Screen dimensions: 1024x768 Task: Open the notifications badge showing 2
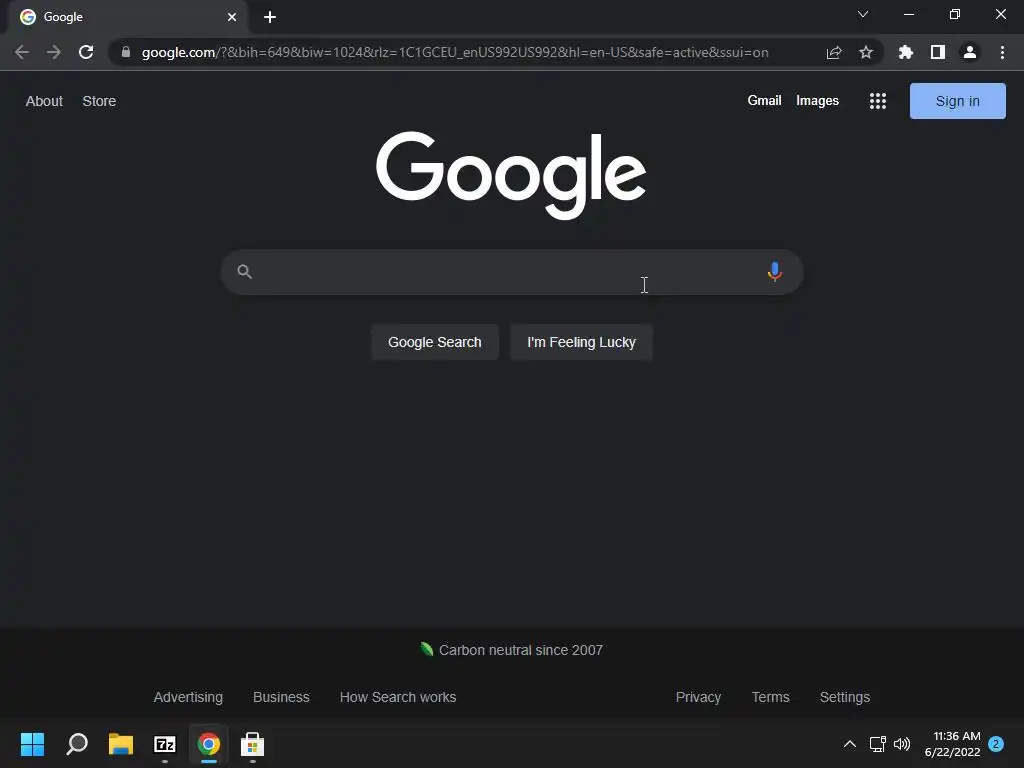click(x=996, y=744)
